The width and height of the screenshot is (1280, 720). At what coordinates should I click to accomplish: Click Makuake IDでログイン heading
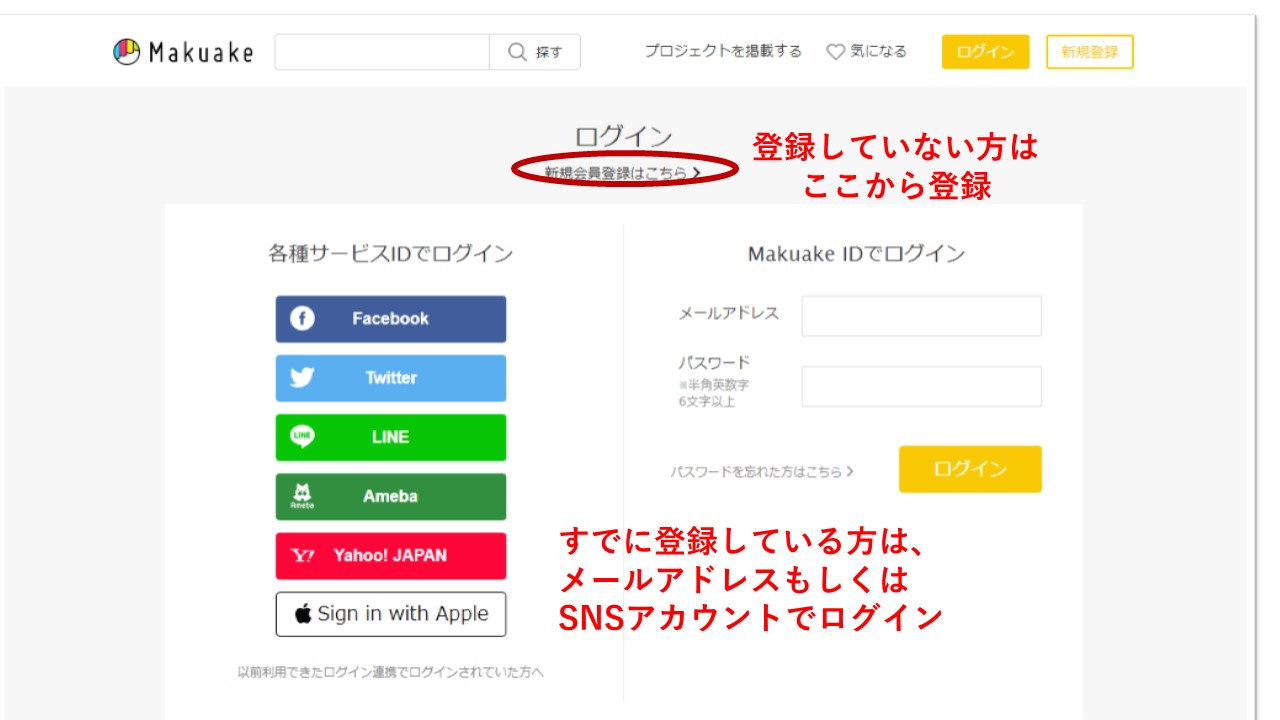tap(857, 254)
